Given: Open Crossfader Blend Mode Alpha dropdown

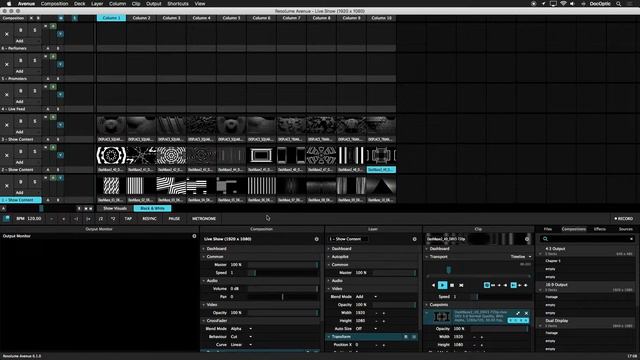Looking at the screenshot, I should coord(241,329).
